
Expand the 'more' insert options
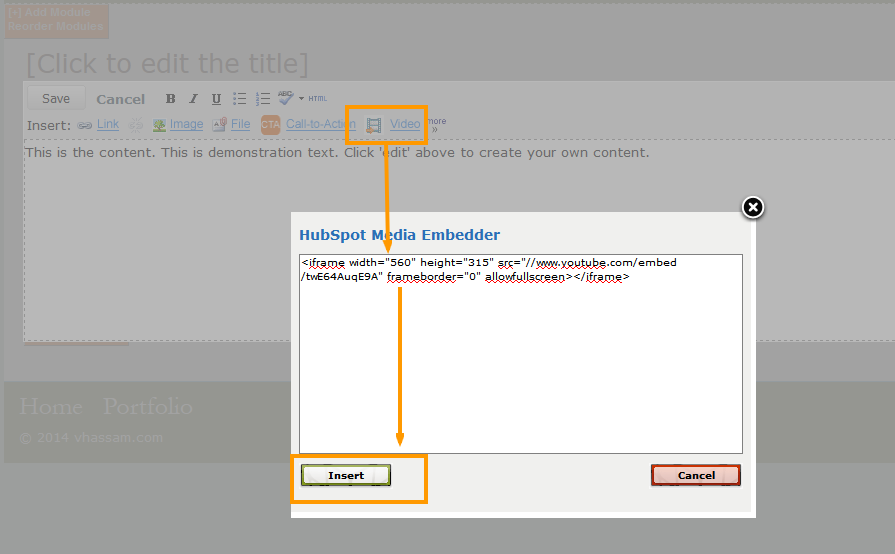tap(437, 124)
